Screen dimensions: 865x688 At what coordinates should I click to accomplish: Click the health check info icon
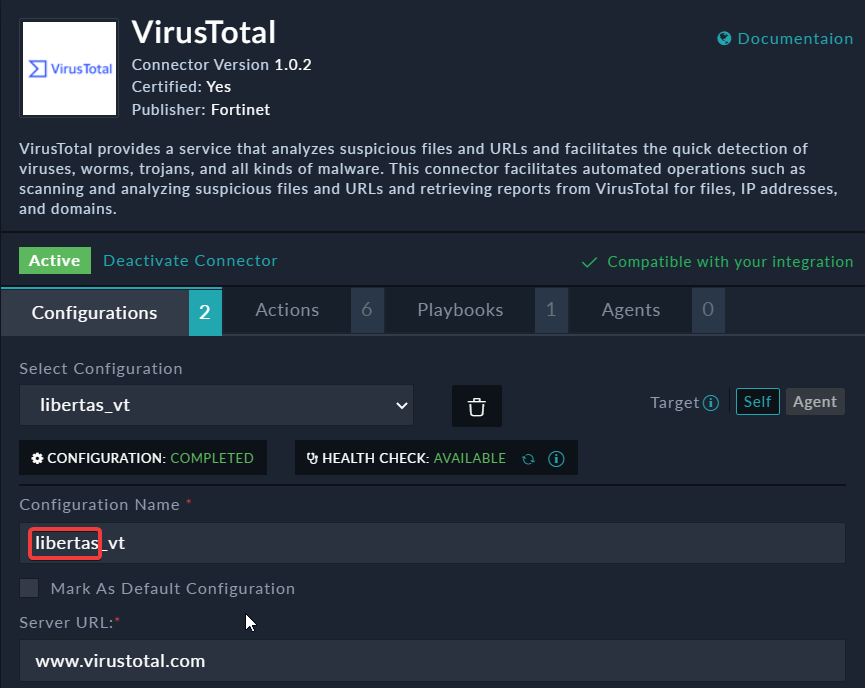coord(557,459)
